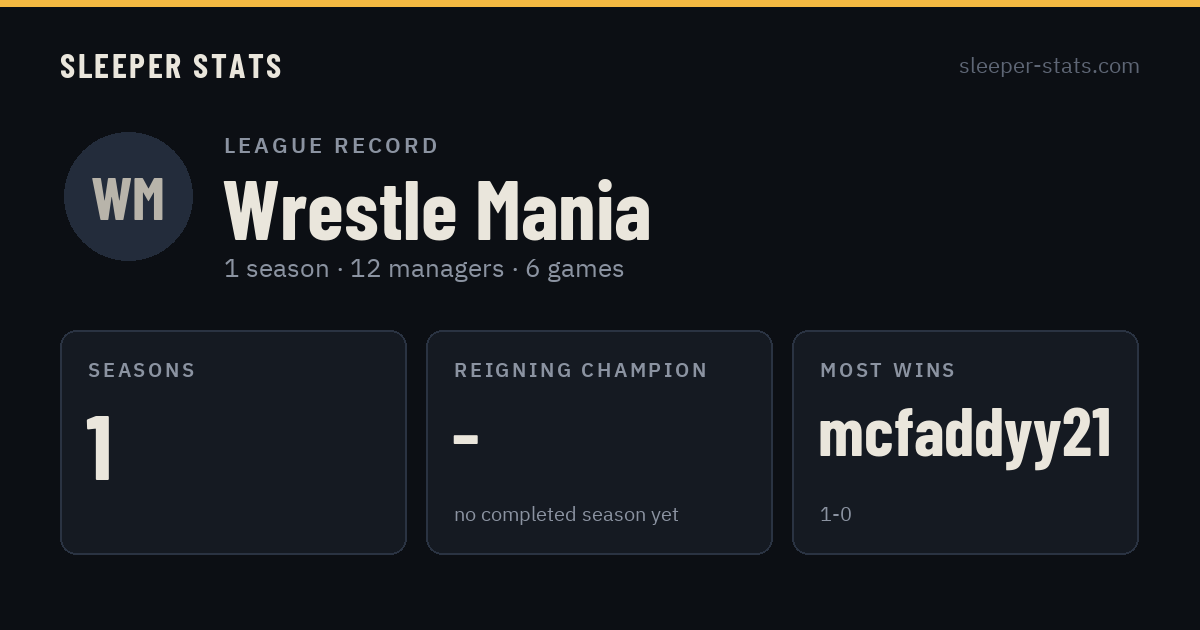The height and width of the screenshot is (630, 1200).
Task: Click the SEASONS card heading
Action: pyautogui.click(x=142, y=370)
